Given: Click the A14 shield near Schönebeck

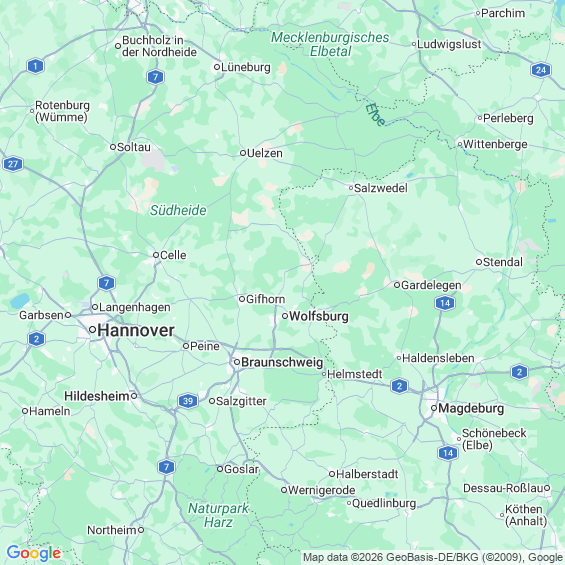Looking at the screenshot, I should coord(448,453).
